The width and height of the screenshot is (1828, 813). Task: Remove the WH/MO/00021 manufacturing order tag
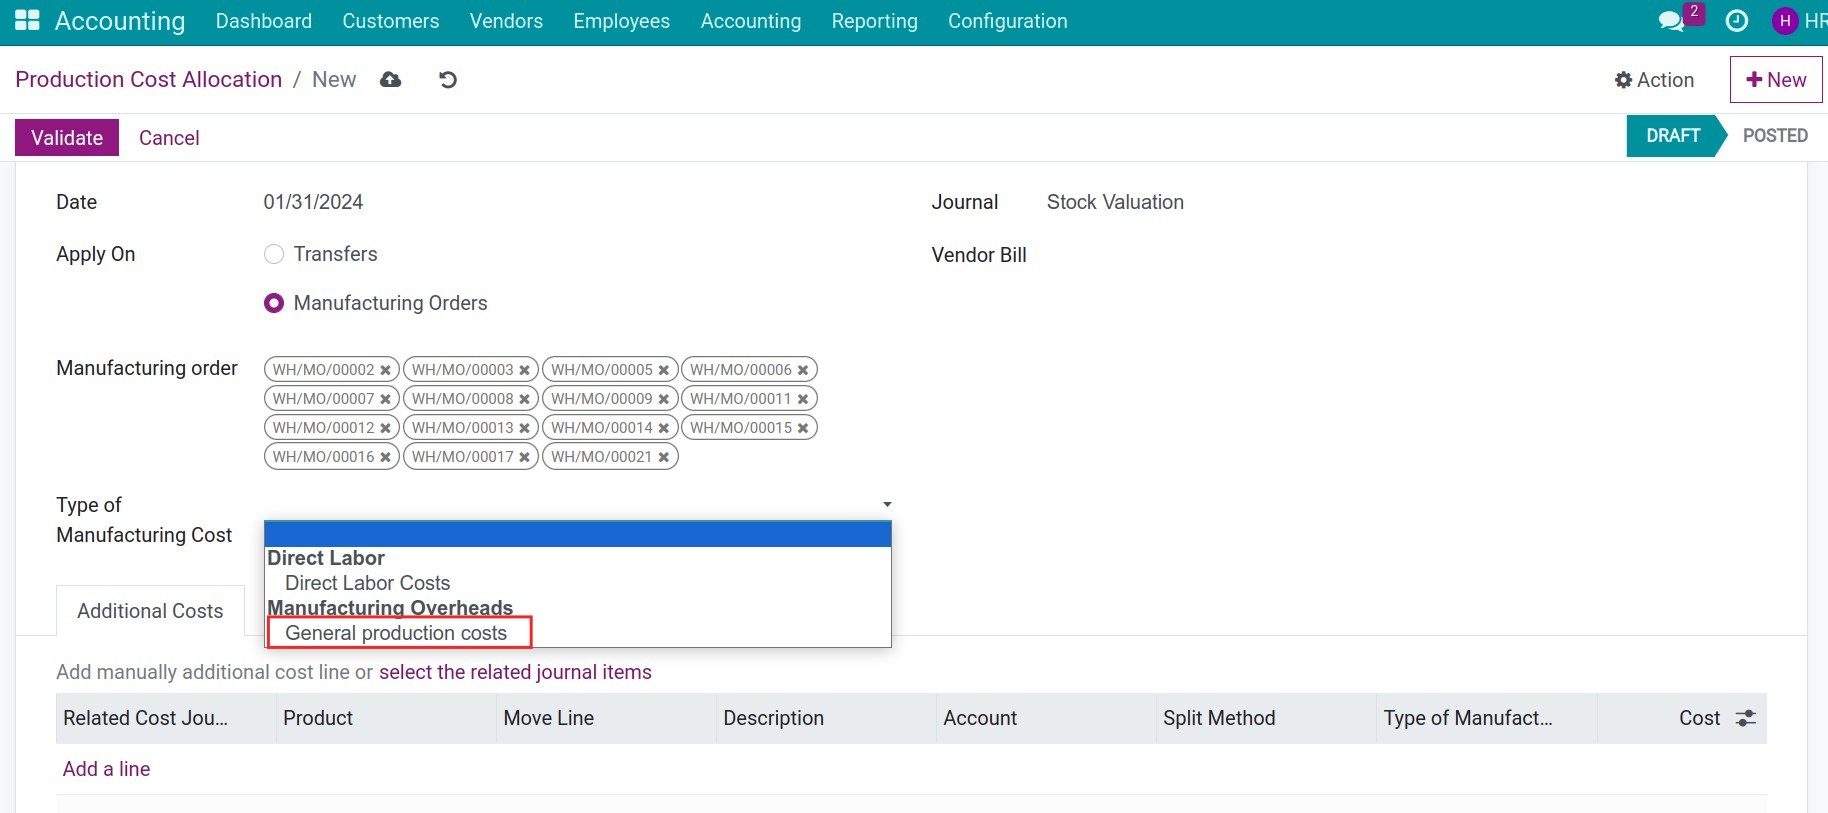click(x=663, y=457)
